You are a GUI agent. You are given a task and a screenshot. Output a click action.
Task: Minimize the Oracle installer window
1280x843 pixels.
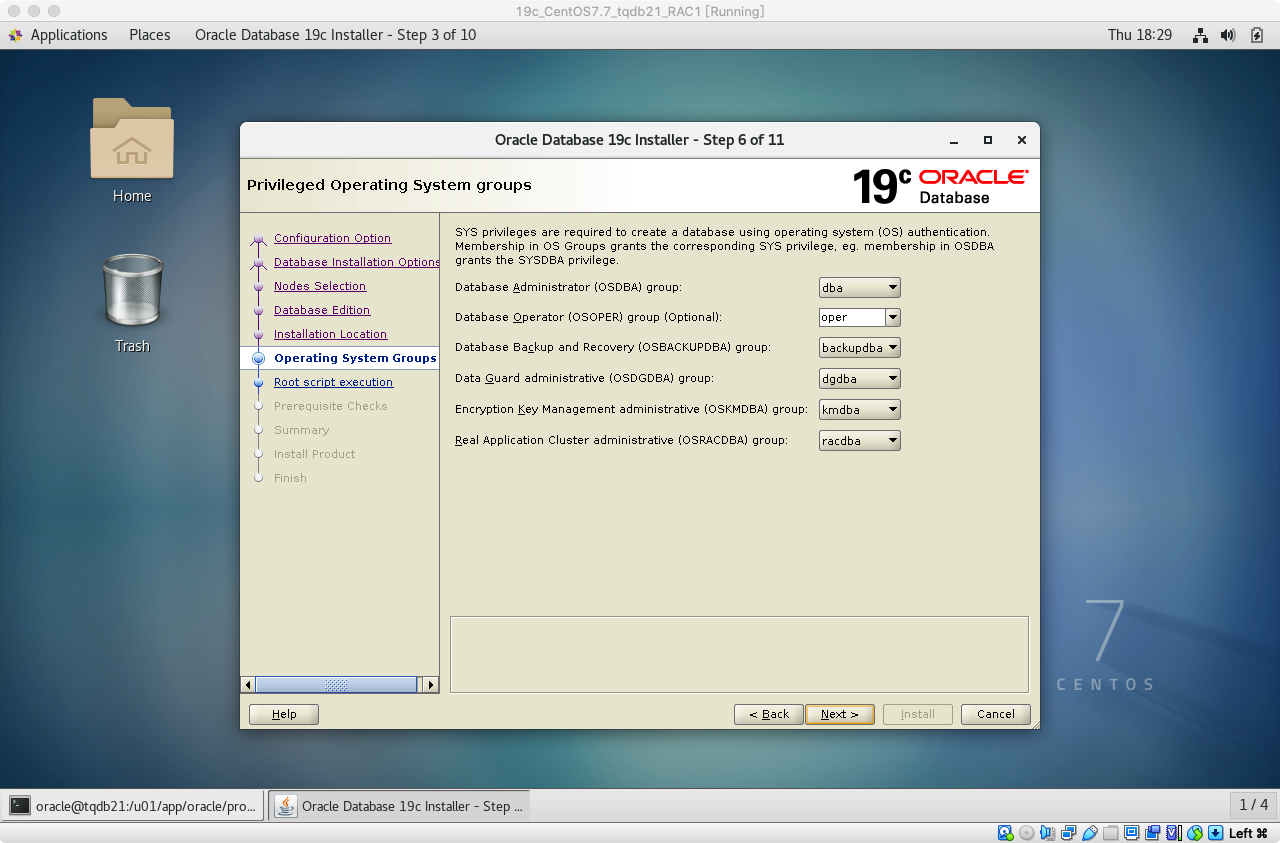(954, 140)
